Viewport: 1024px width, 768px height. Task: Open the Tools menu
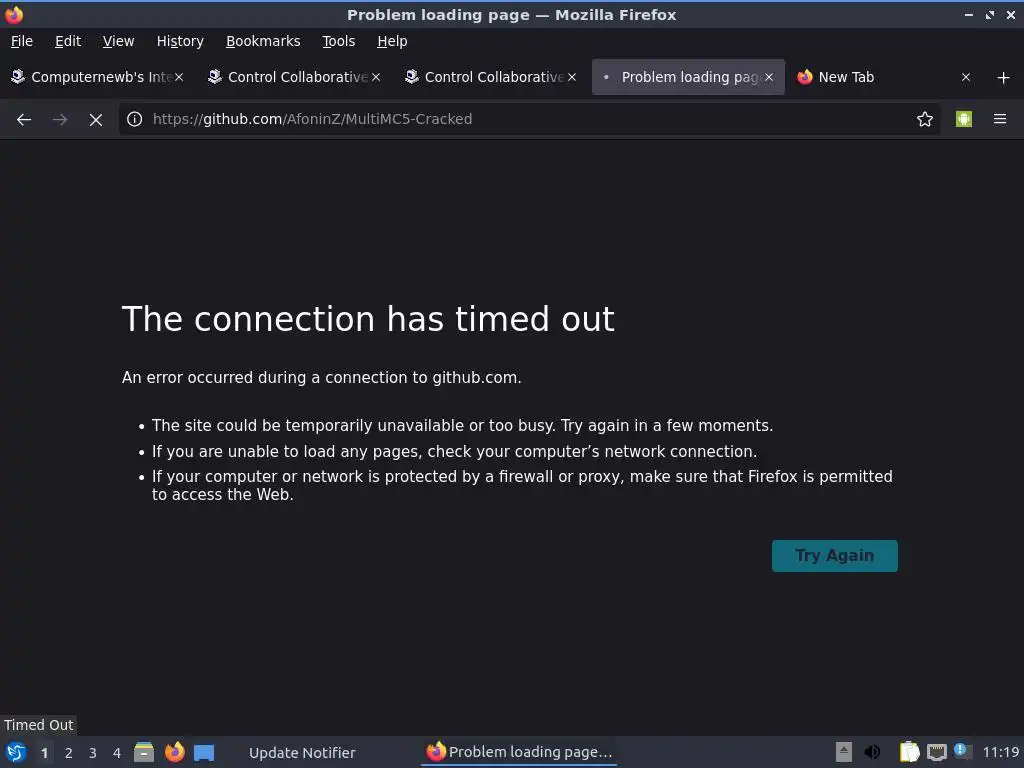tap(338, 41)
